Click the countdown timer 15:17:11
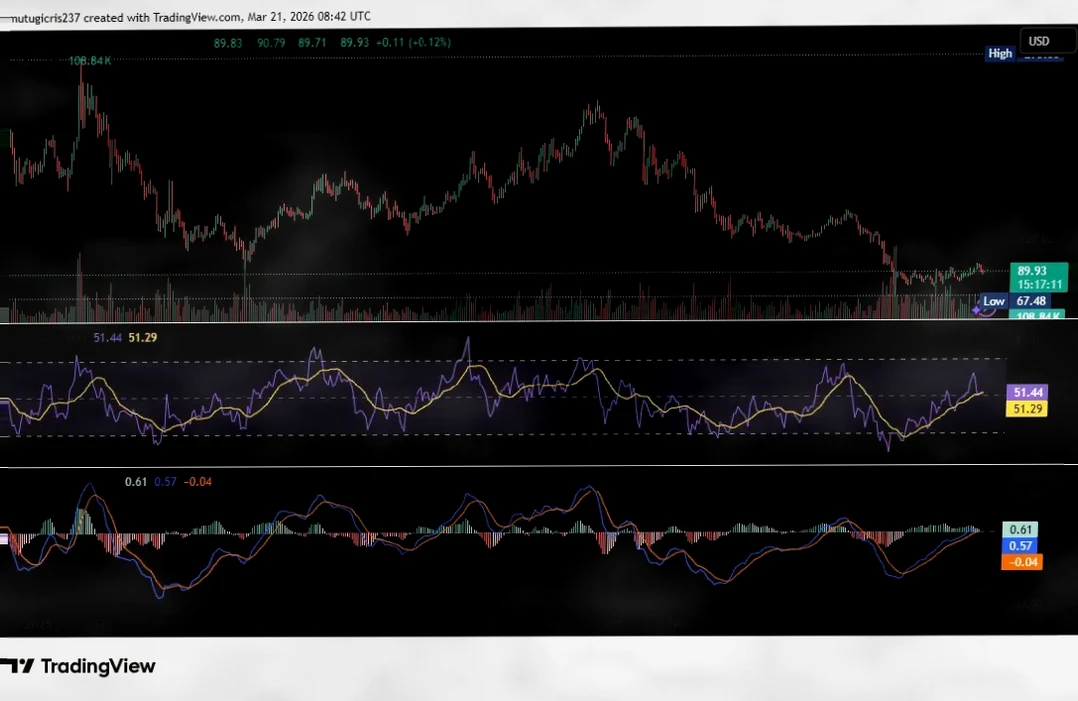1078x701 pixels. pos(1036,285)
